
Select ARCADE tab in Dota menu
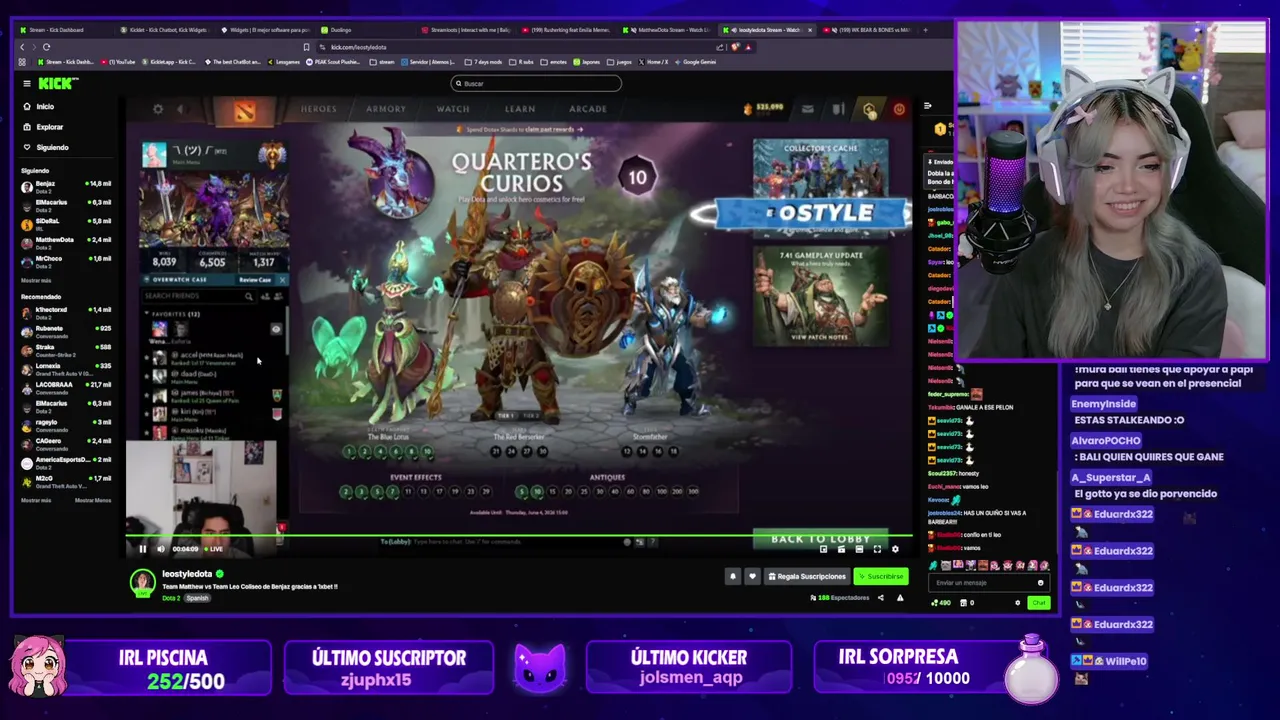coord(588,109)
